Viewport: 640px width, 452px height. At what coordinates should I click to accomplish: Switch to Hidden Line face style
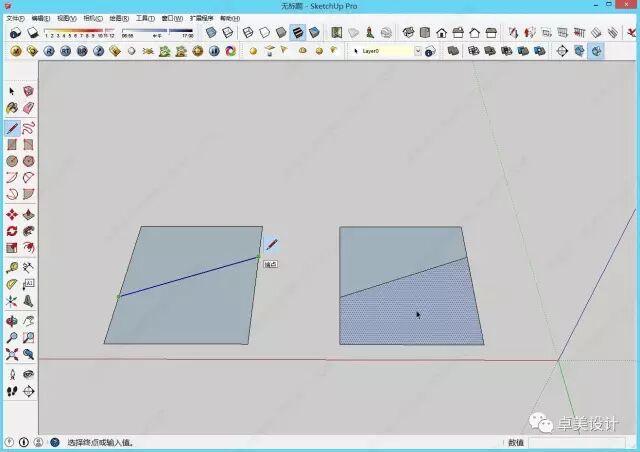pos(264,32)
